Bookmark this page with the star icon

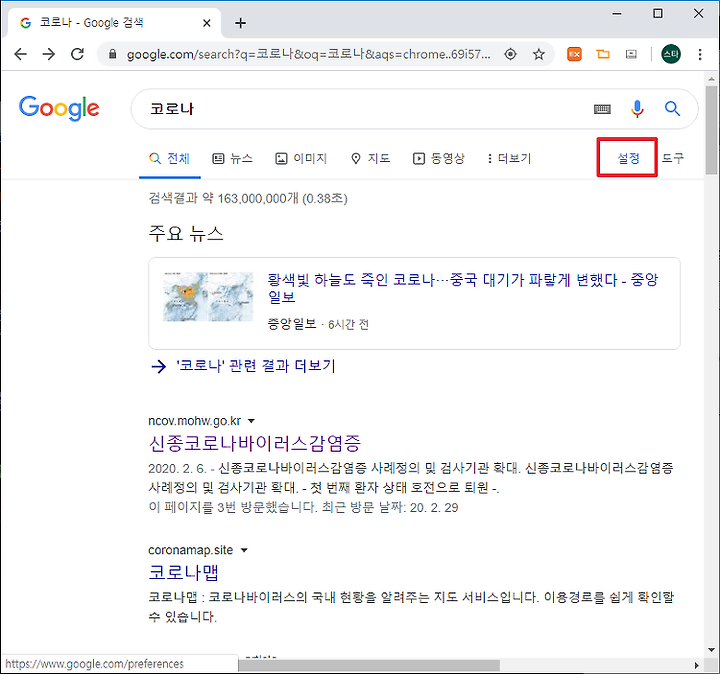[x=539, y=55]
